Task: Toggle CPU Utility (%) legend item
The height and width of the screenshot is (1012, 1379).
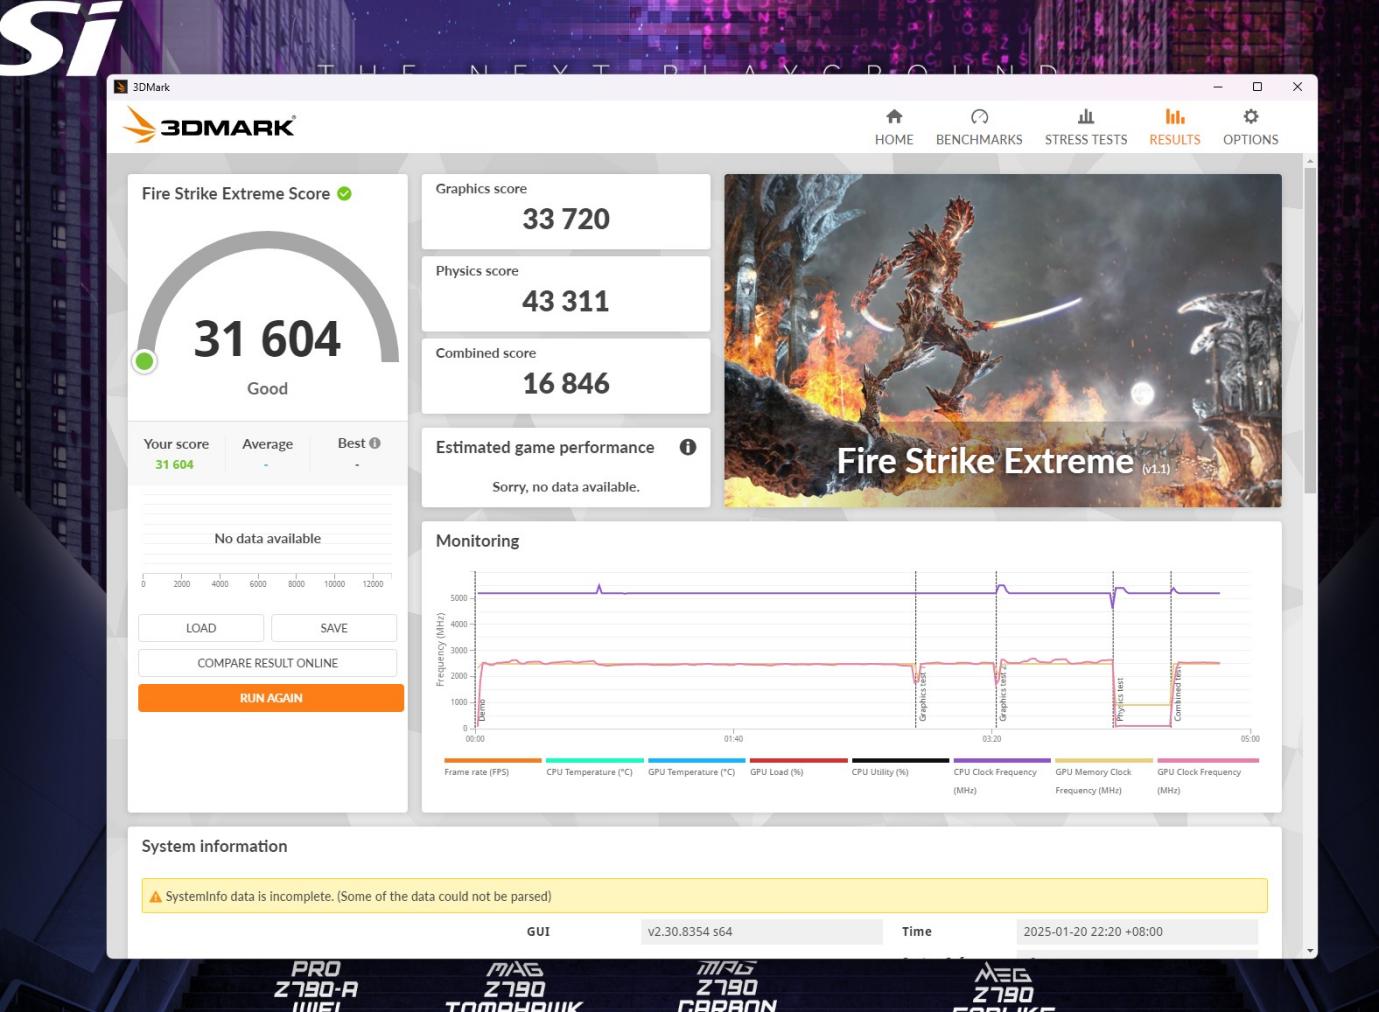Action: coord(900,767)
